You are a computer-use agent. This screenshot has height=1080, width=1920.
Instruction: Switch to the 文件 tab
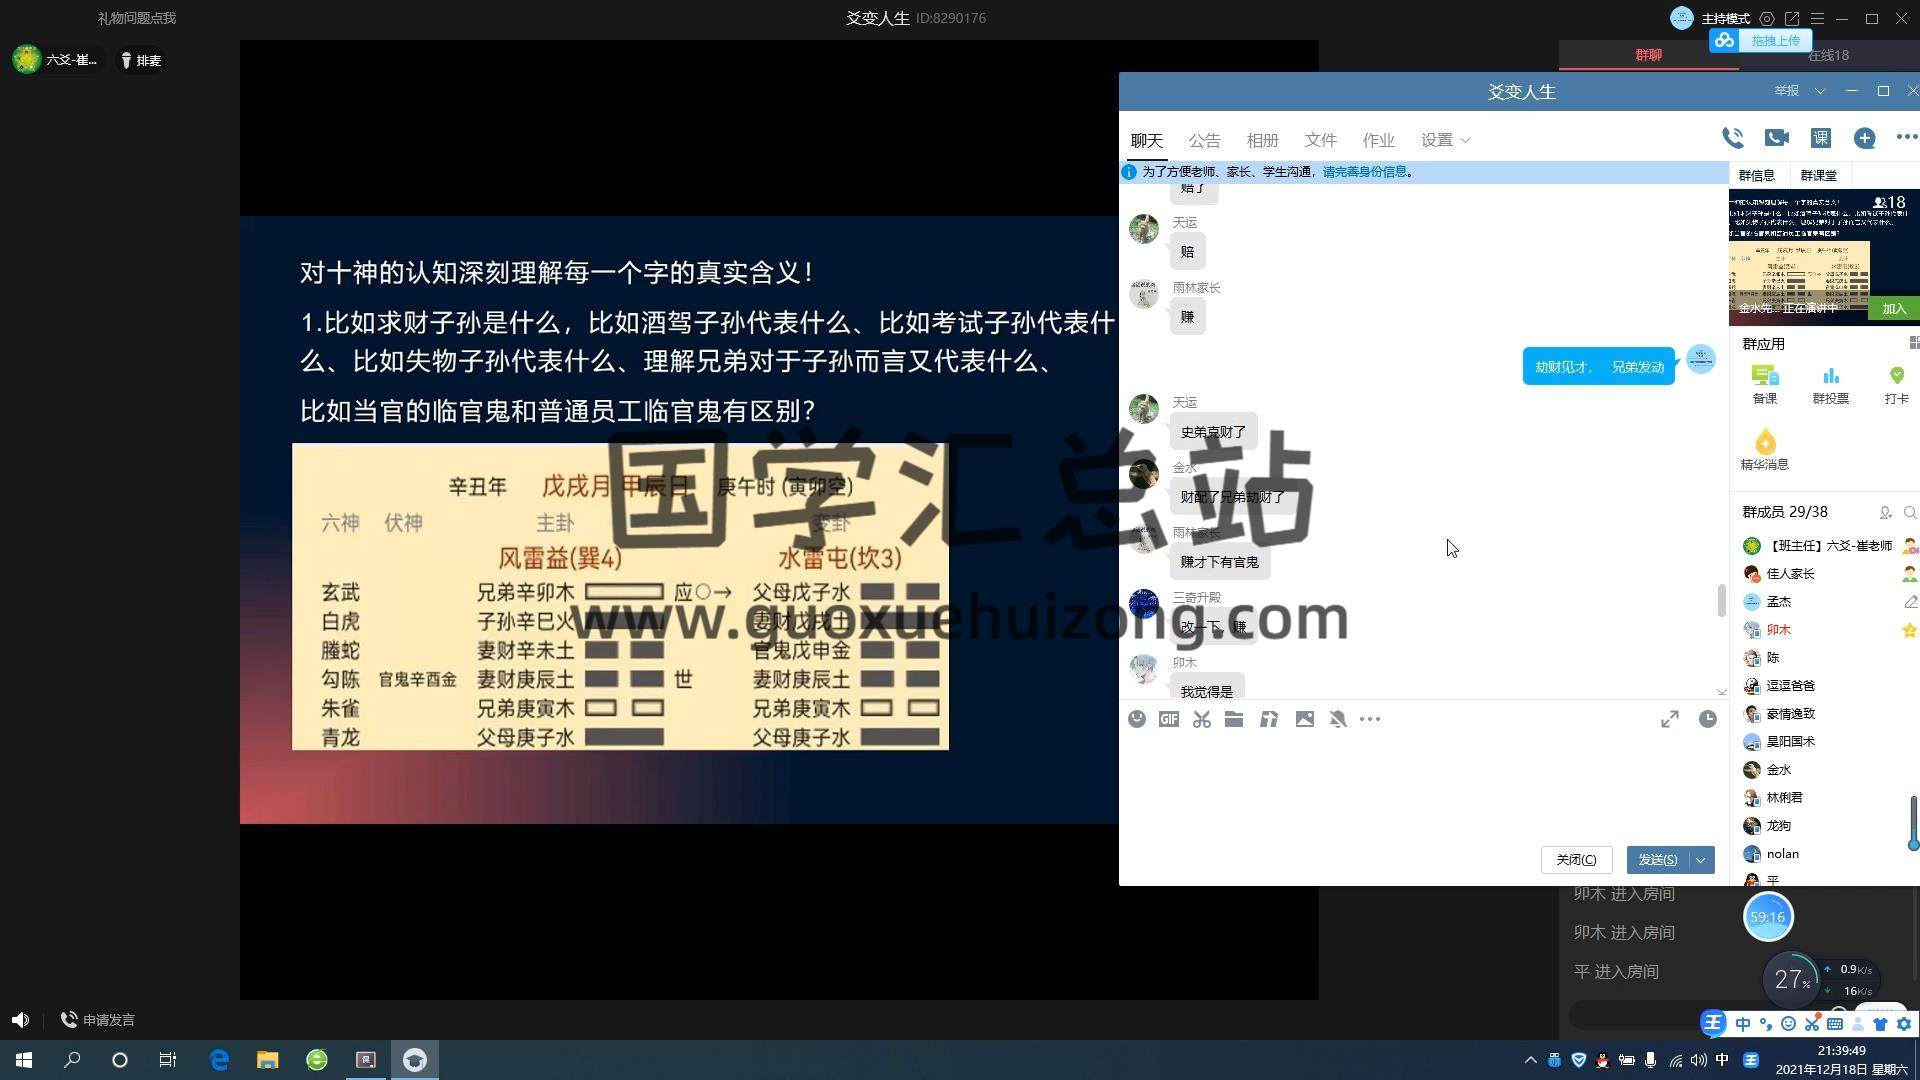pos(1320,140)
